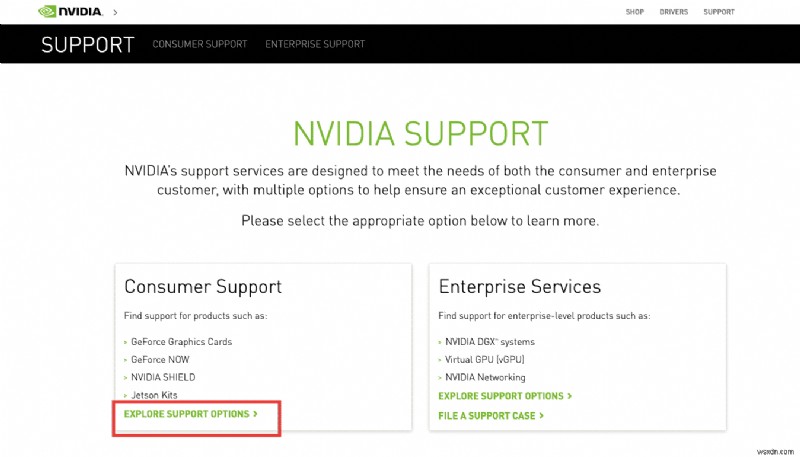
Task: Select GeForce Graphics Cards list item
Action: (x=181, y=342)
